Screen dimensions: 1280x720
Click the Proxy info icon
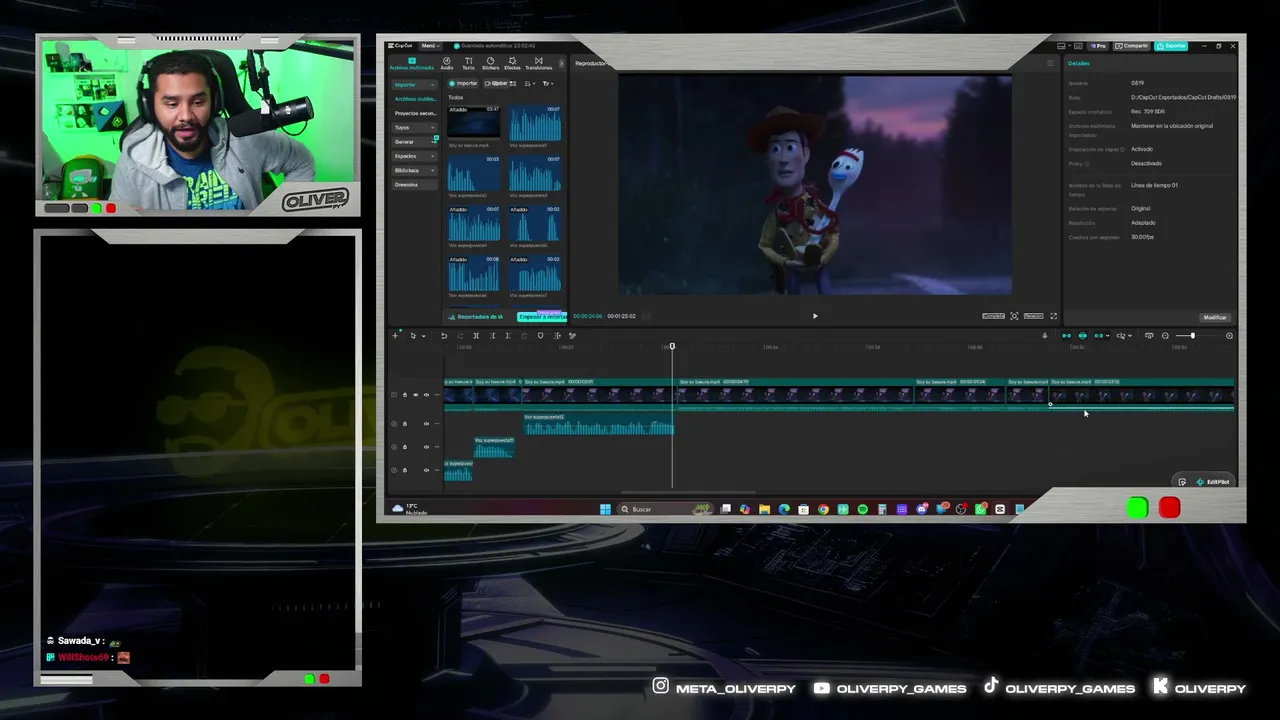pos(1087,163)
